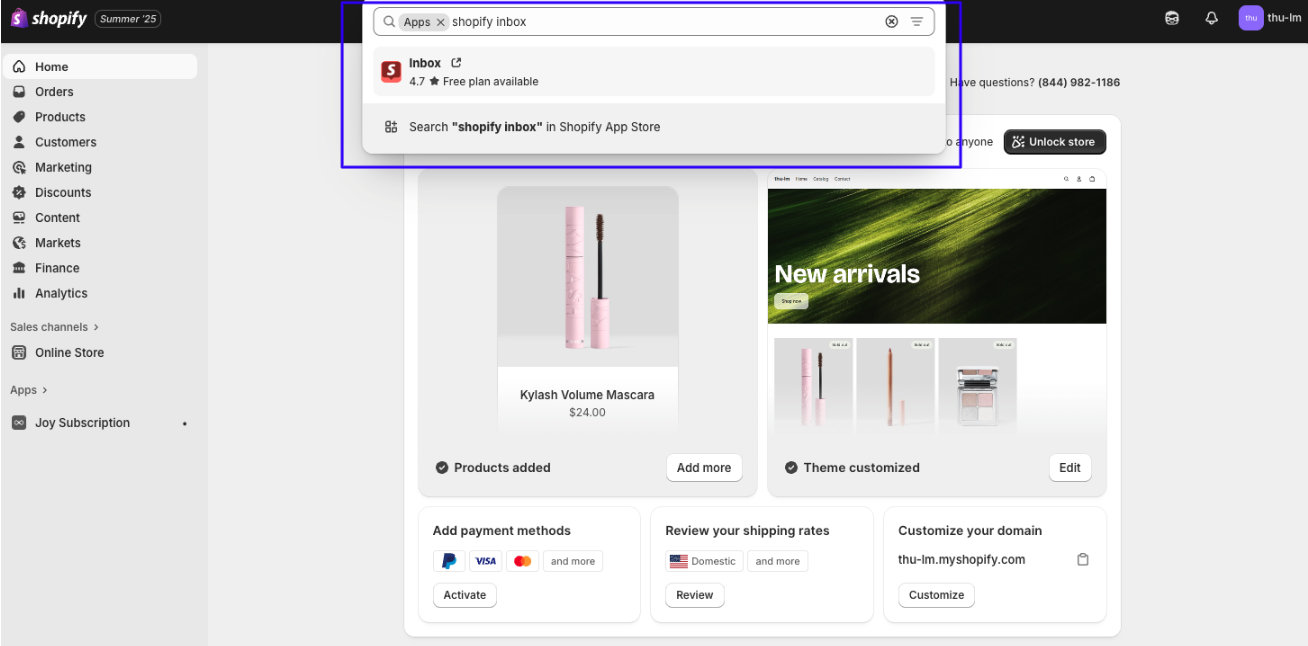The width and height of the screenshot is (1308, 646).
Task: Go to Home in sidebar
Action: tap(100, 67)
